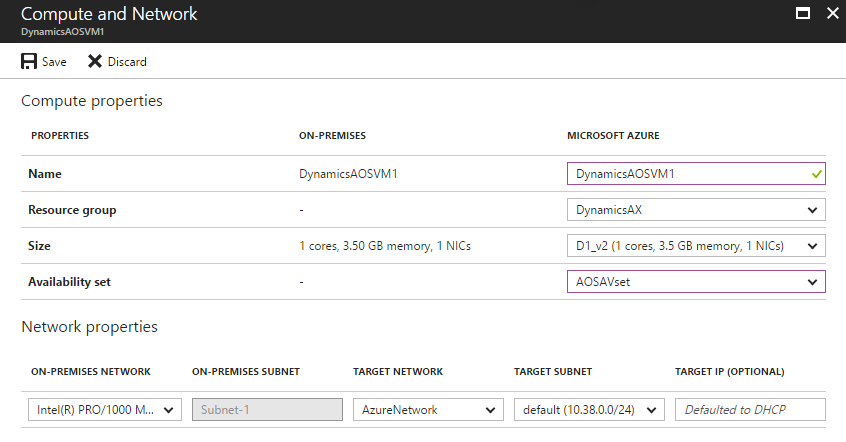
Task: Open the Resource group DynamicsAX dropdown
Action: point(696,210)
